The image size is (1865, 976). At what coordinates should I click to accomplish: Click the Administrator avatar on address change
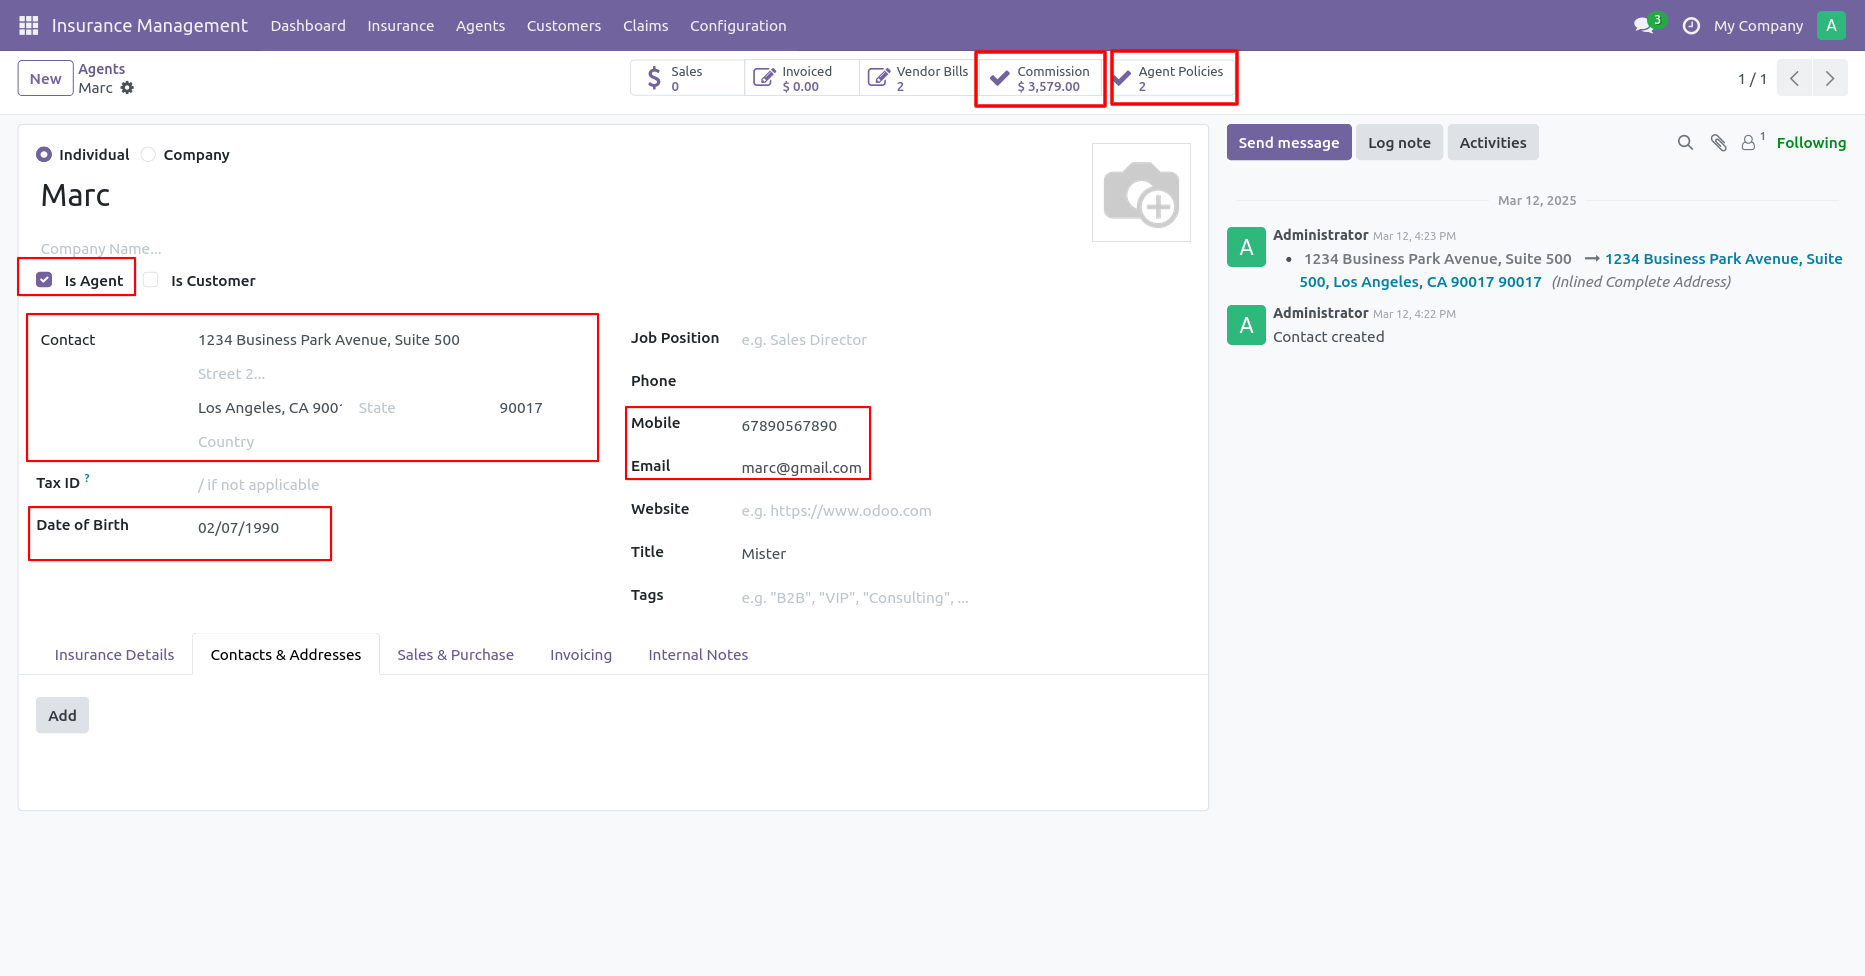pos(1246,247)
